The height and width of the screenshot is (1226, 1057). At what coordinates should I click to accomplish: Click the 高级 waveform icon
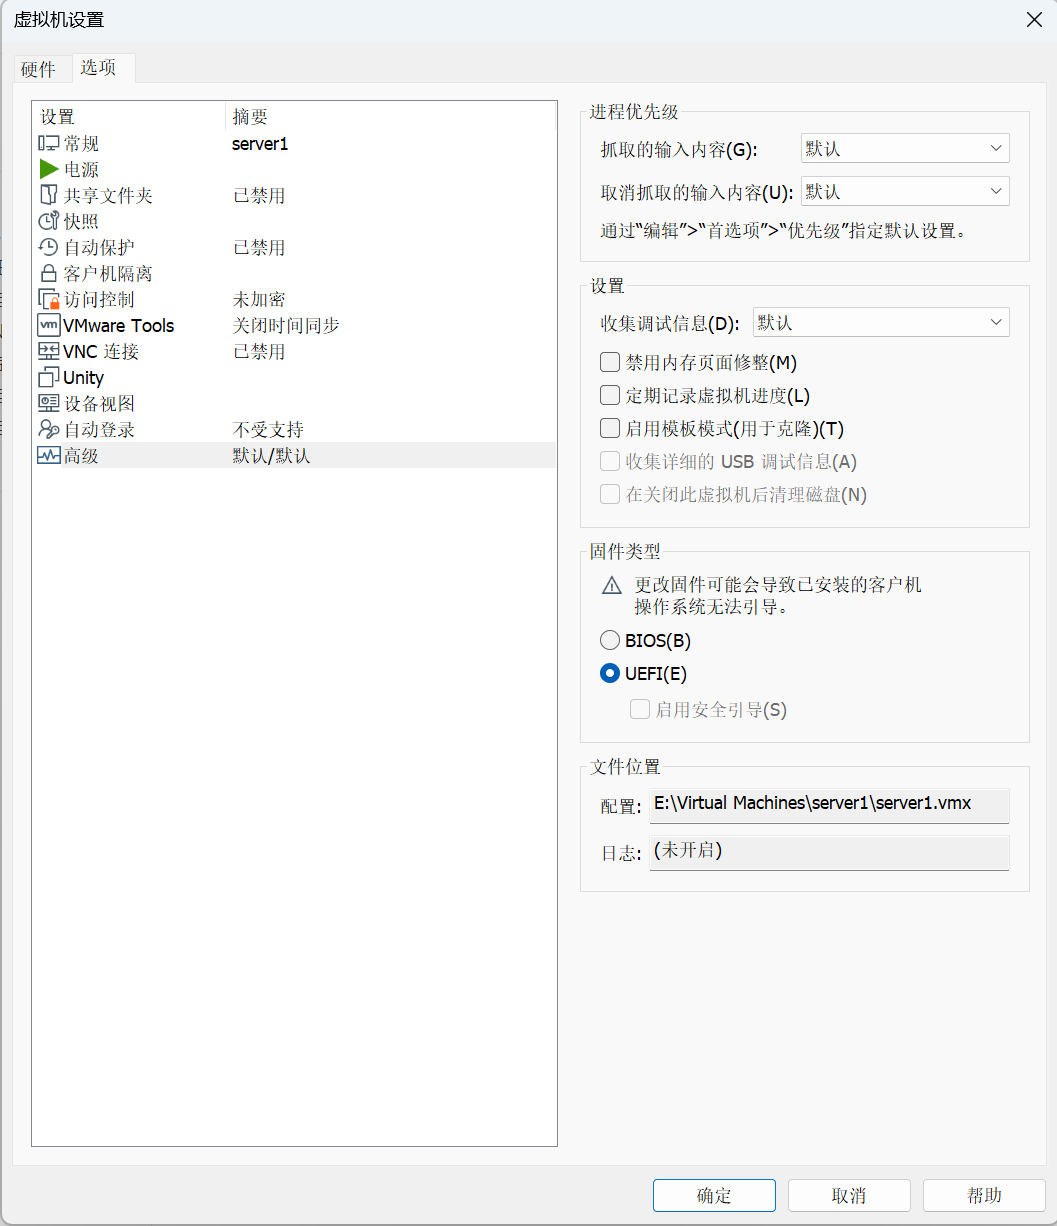click(x=49, y=456)
